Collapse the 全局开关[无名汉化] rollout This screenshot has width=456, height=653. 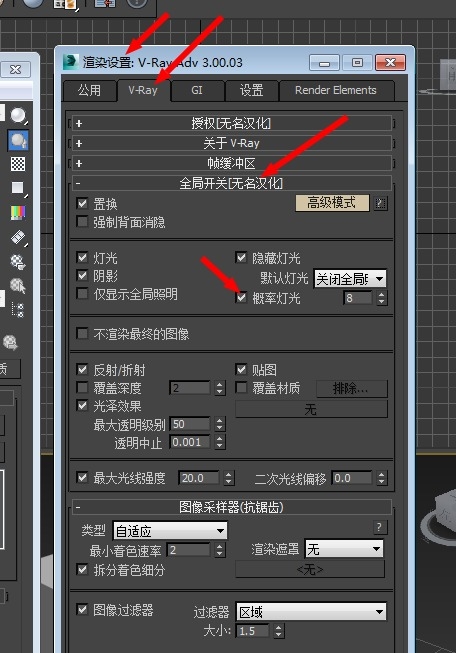pyautogui.click(x=232, y=183)
